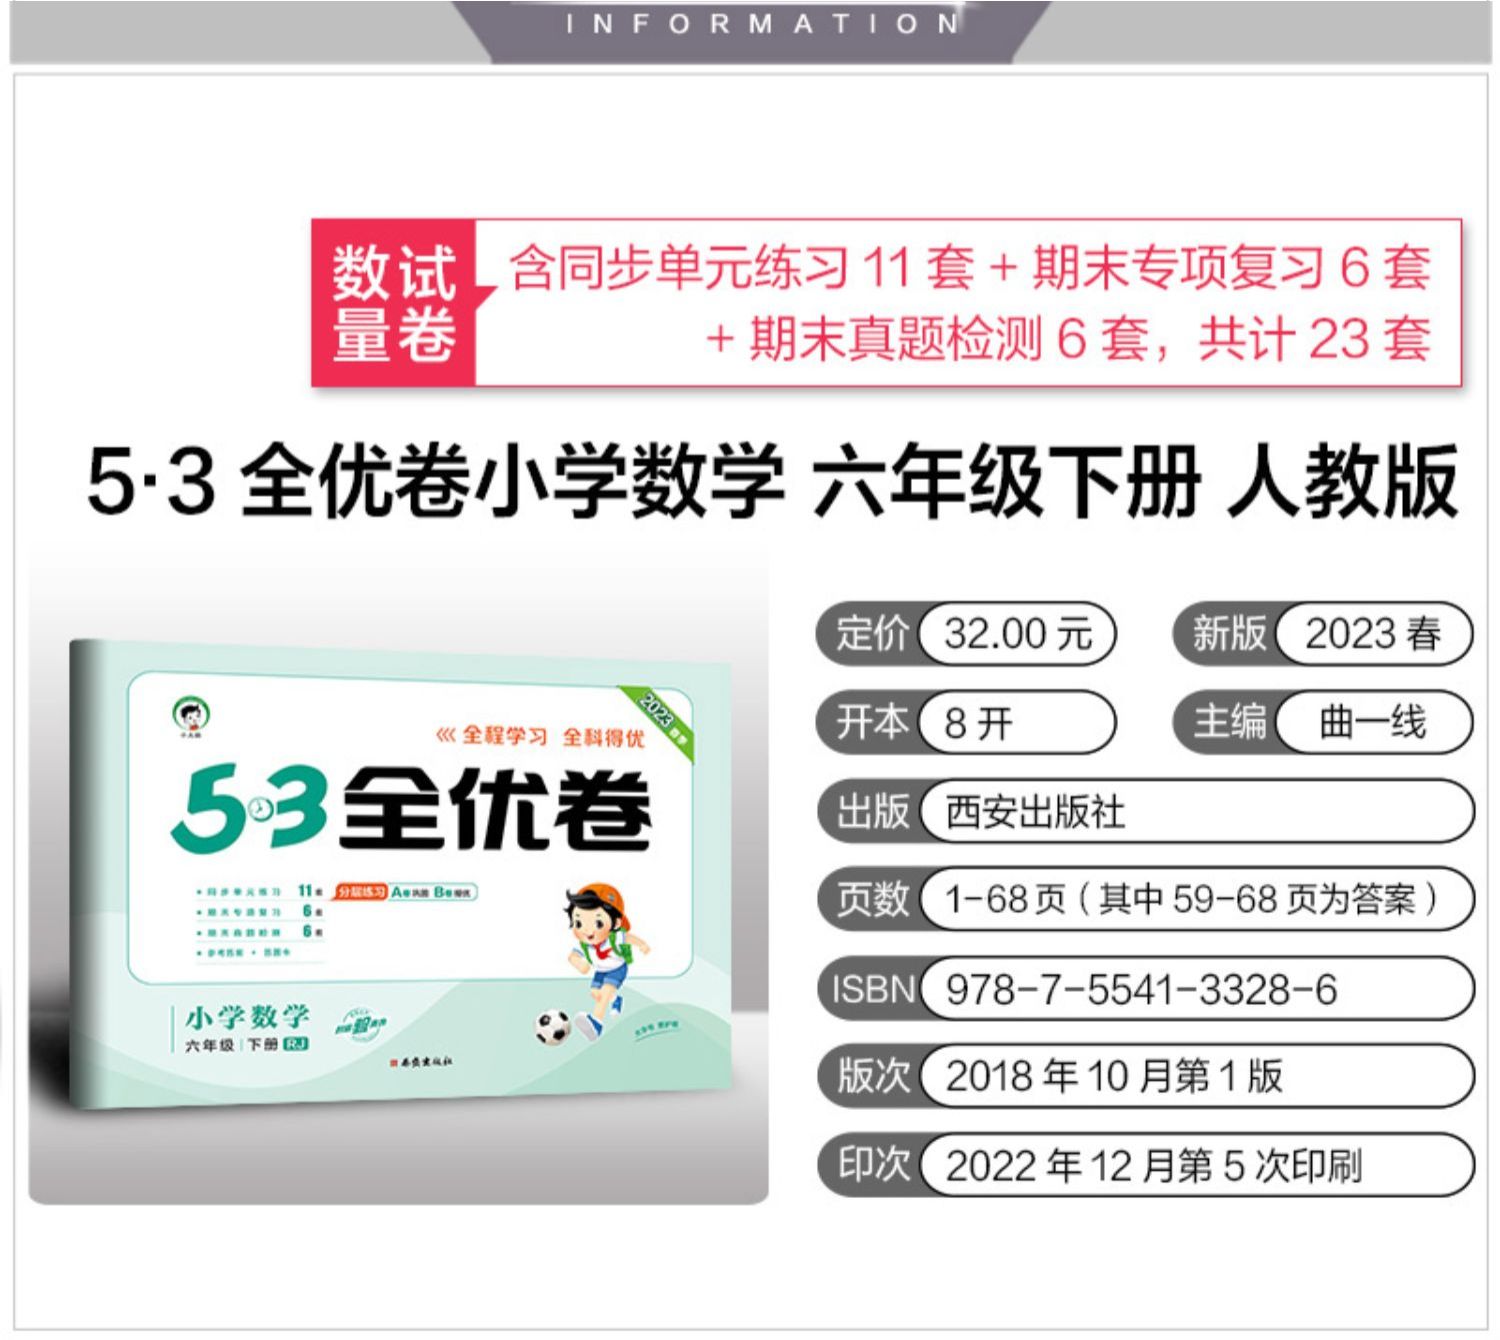Click the 页数 1-68页 page count field
The height and width of the screenshot is (1340, 1500).
[1146, 899]
